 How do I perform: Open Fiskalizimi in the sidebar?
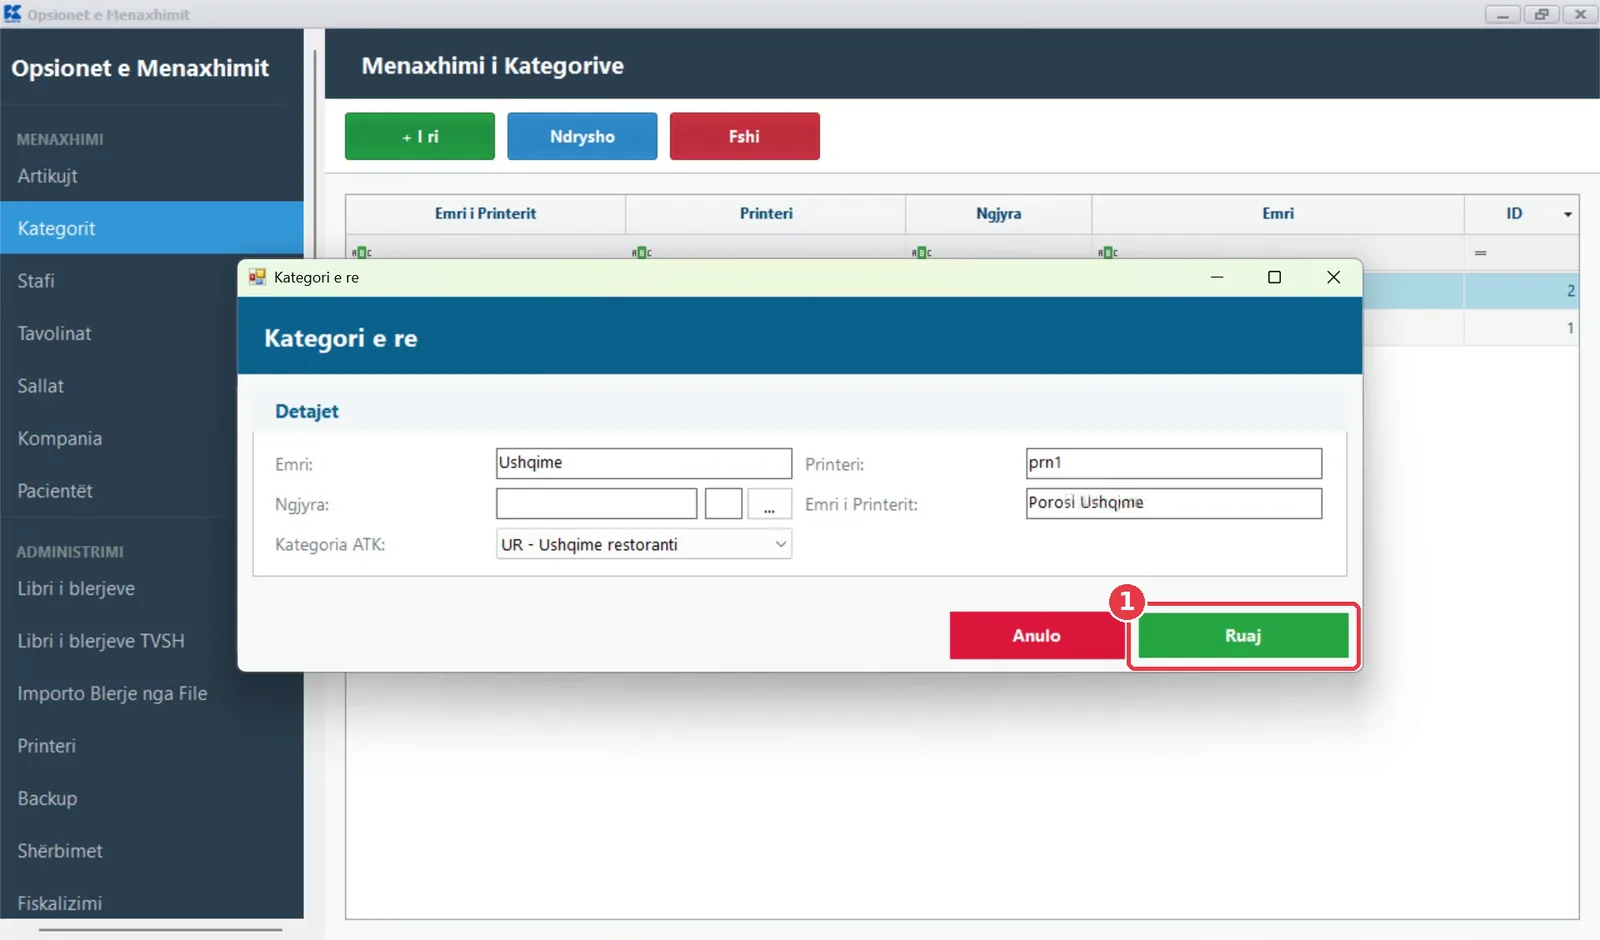point(152,902)
